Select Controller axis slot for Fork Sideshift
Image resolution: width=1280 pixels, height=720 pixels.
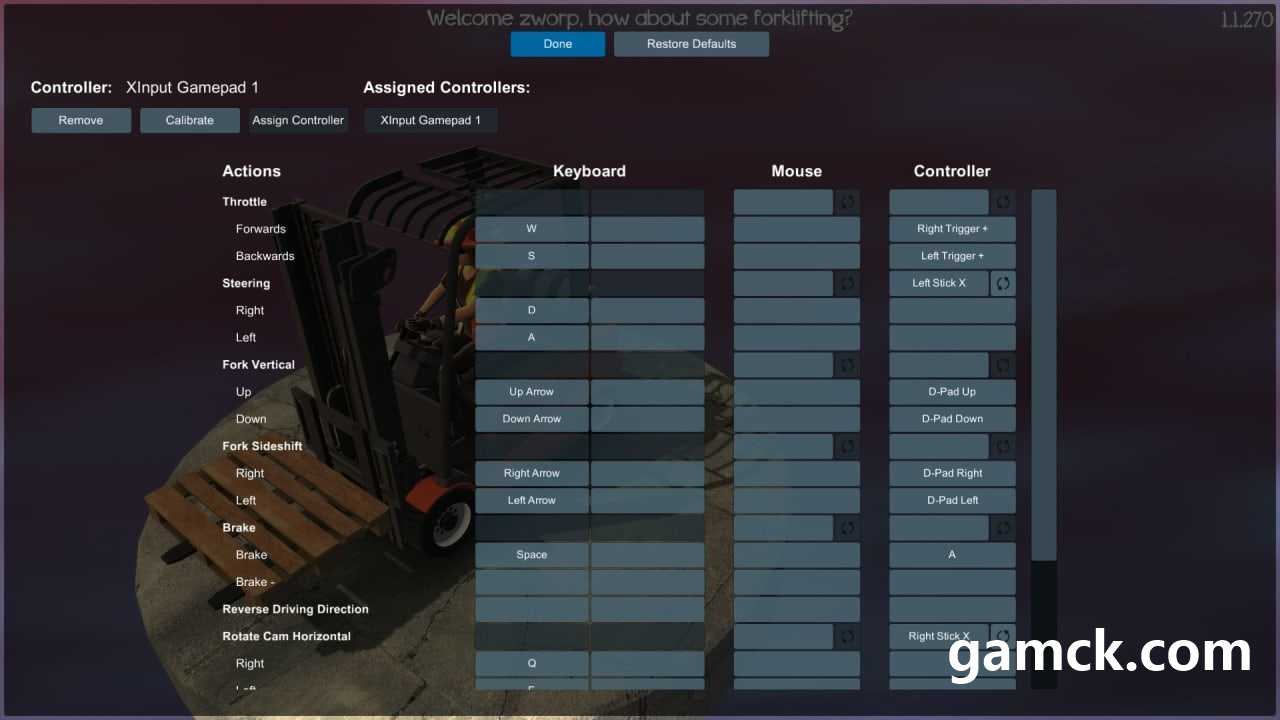tap(939, 446)
